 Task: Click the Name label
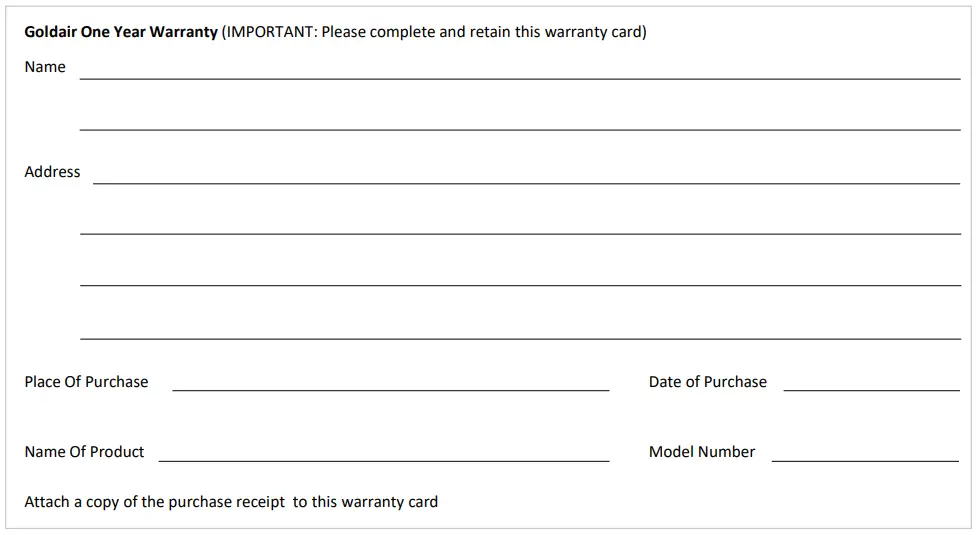point(45,67)
